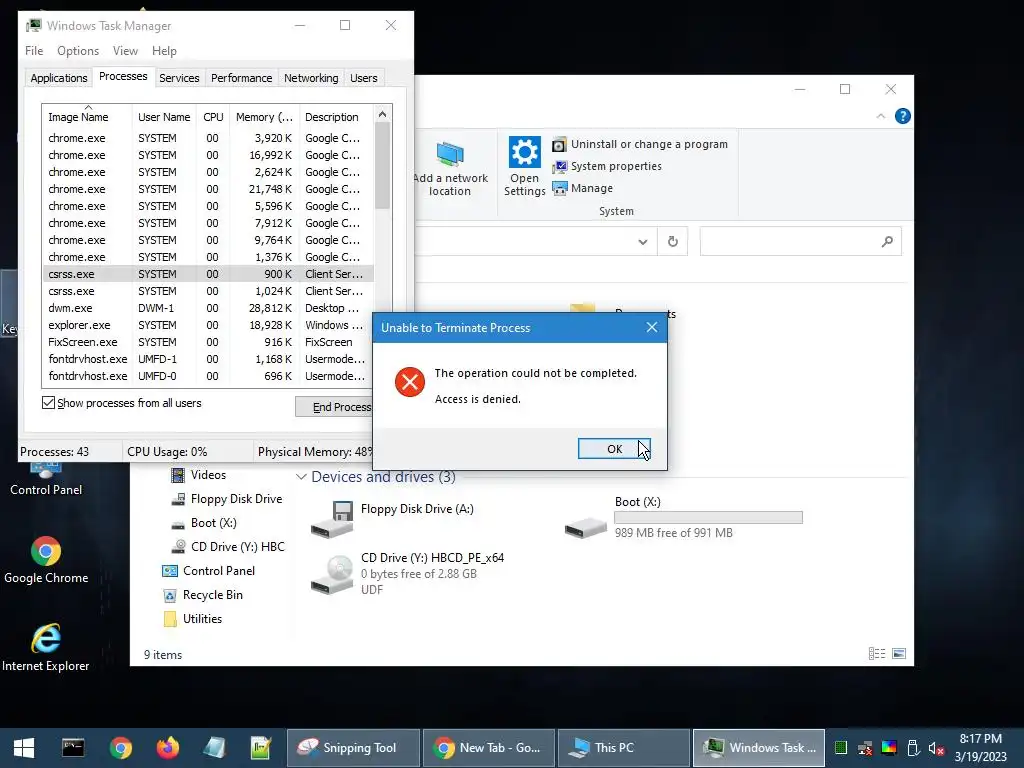Sort processes by Image Name column
1024x768 pixels.
pyautogui.click(x=87, y=117)
